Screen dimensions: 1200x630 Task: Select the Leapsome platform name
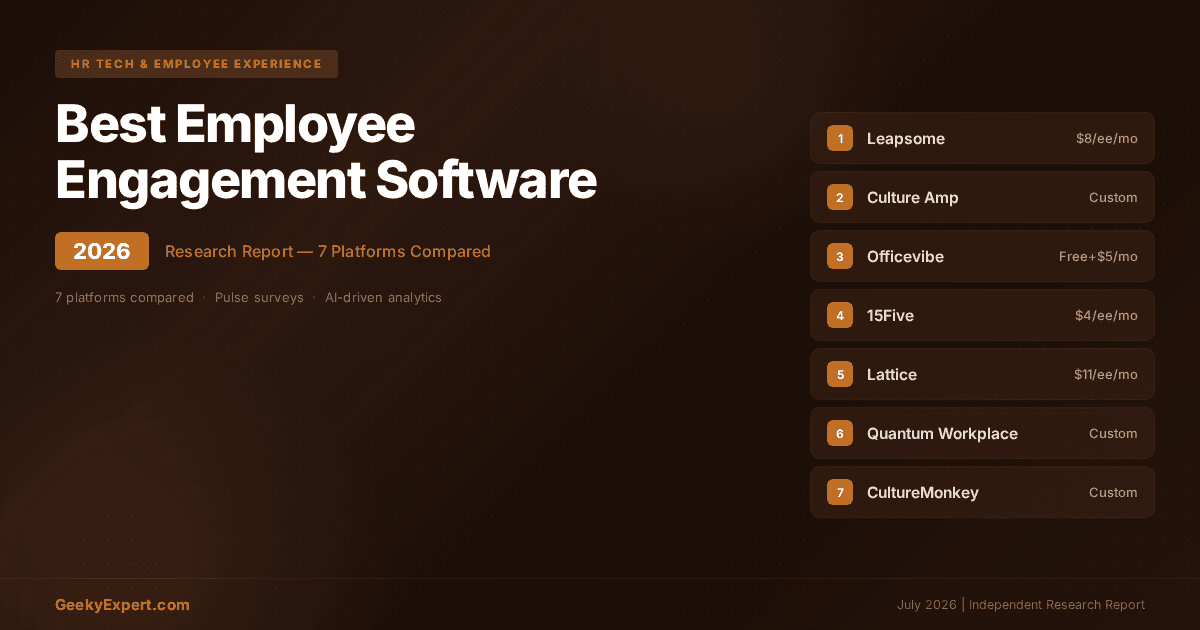click(x=906, y=138)
